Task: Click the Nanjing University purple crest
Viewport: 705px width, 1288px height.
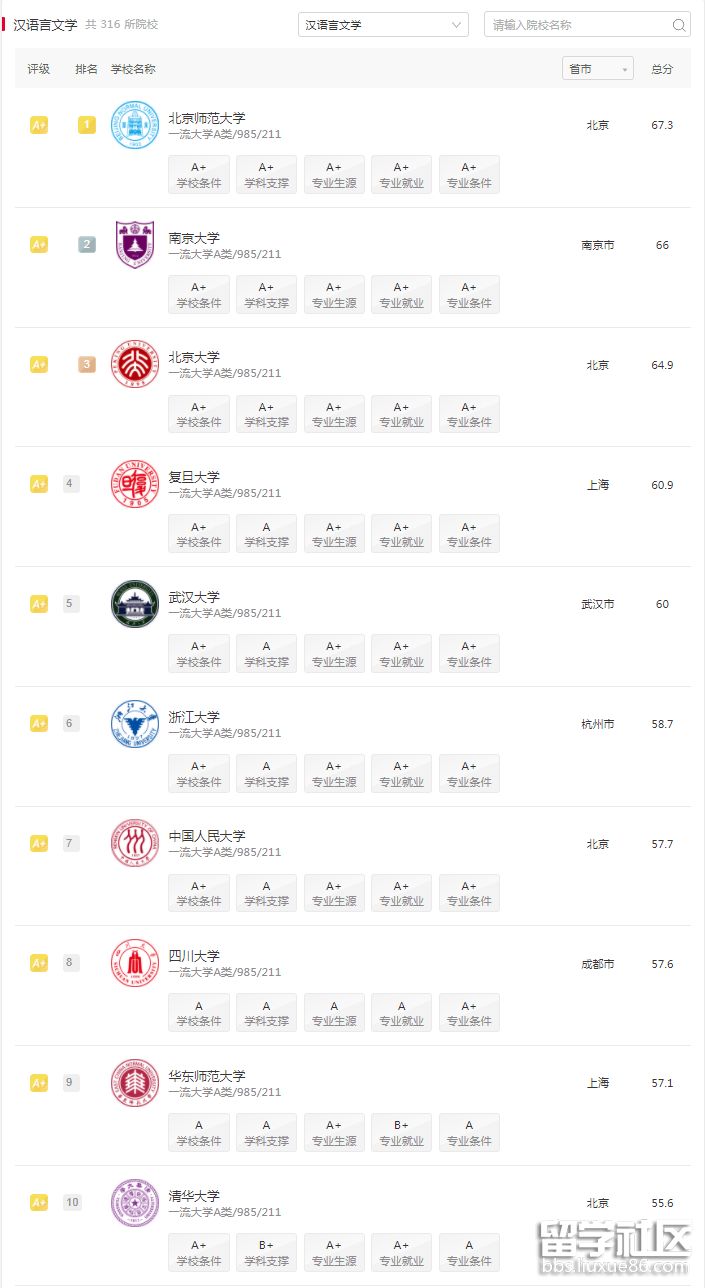Action: (x=134, y=244)
